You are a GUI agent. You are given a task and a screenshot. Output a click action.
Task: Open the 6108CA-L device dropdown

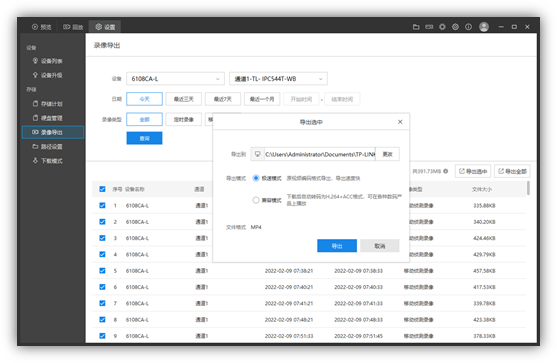click(175, 79)
